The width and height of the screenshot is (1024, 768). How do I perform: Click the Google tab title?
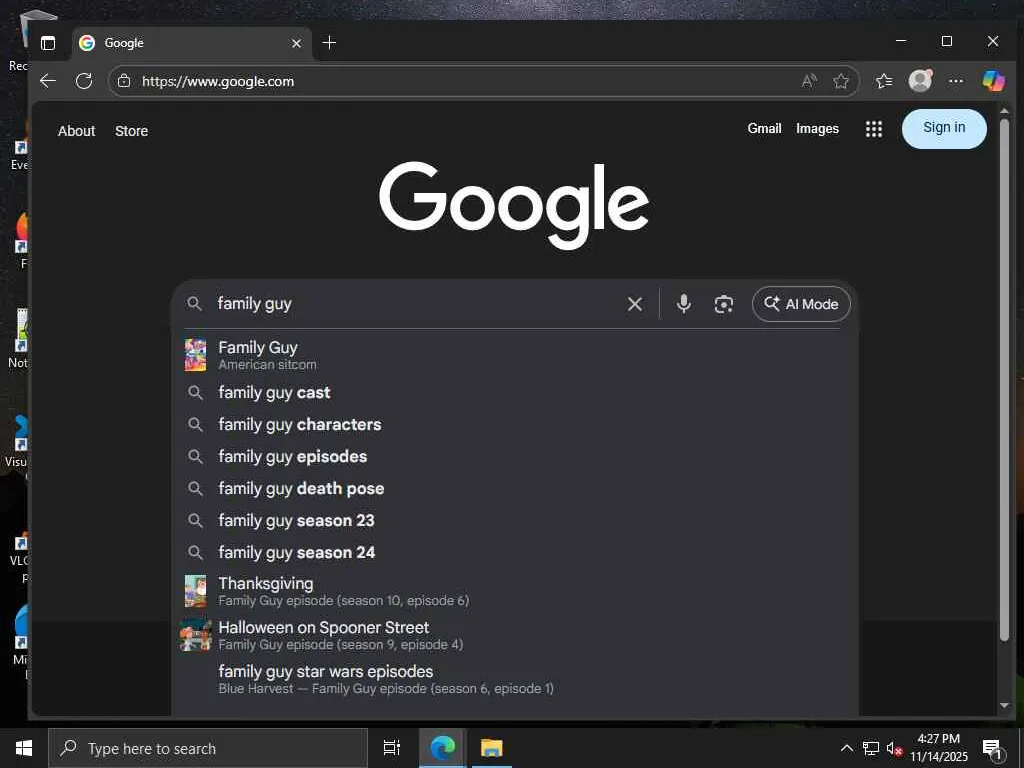click(x=124, y=43)
